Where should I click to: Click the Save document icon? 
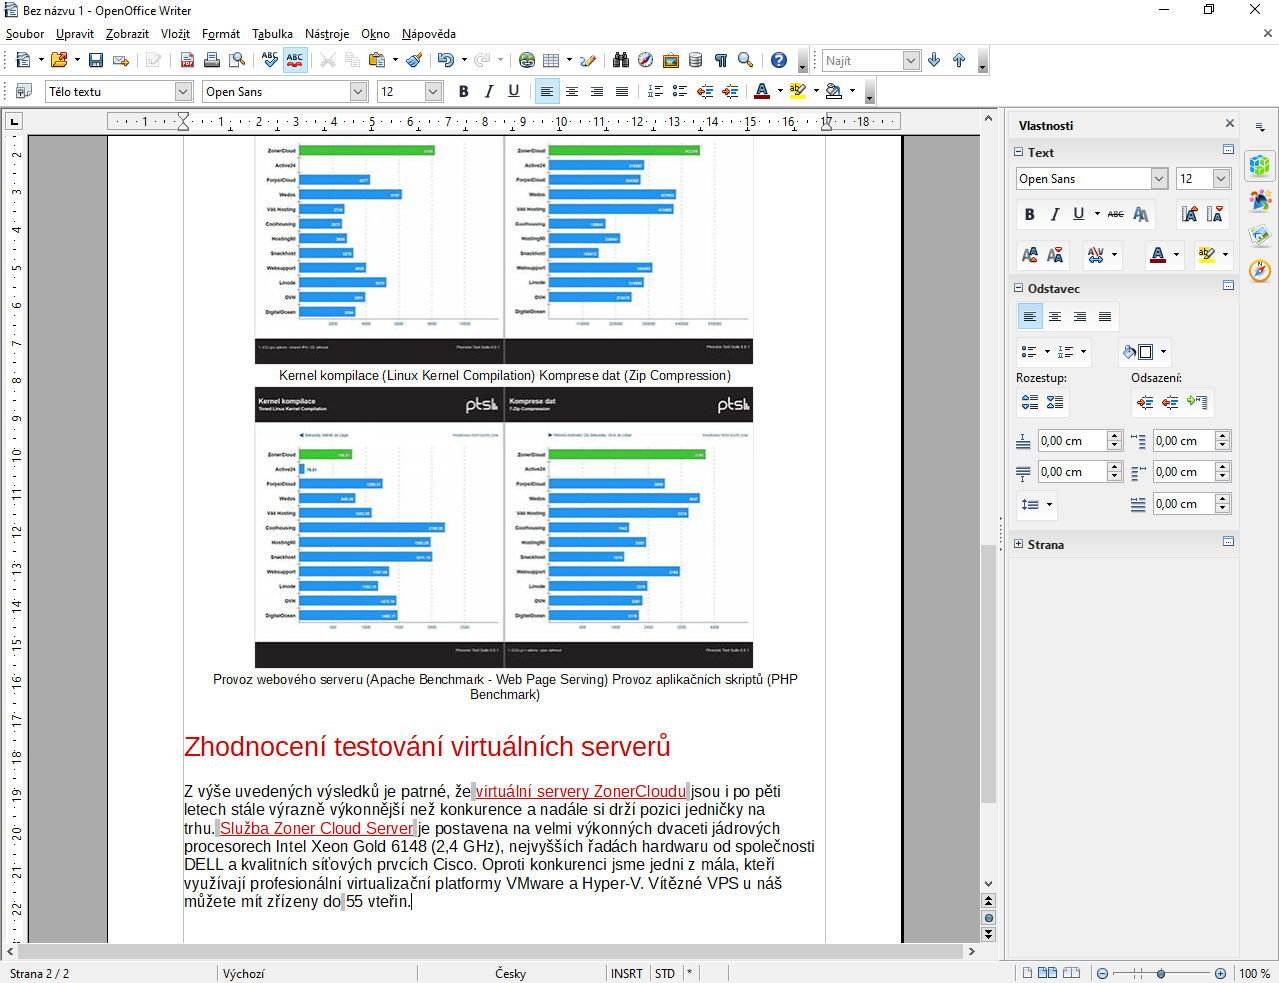(x=96, y=61)
